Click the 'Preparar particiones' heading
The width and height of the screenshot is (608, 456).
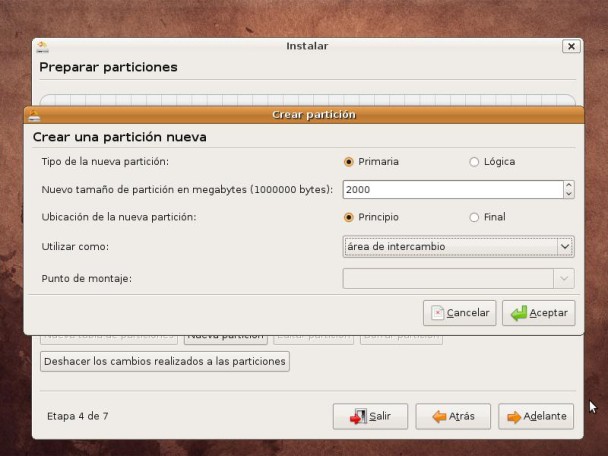(108, 67)
